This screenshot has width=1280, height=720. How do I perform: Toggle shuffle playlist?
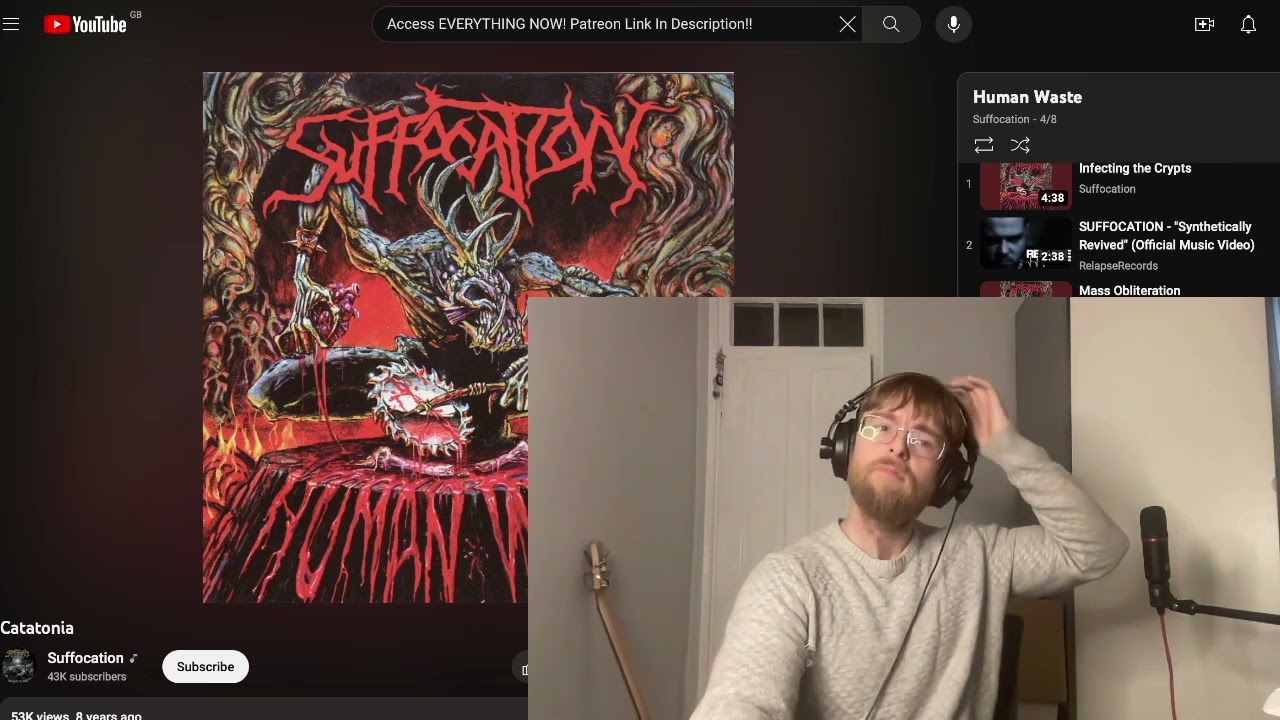point(1020,145)
